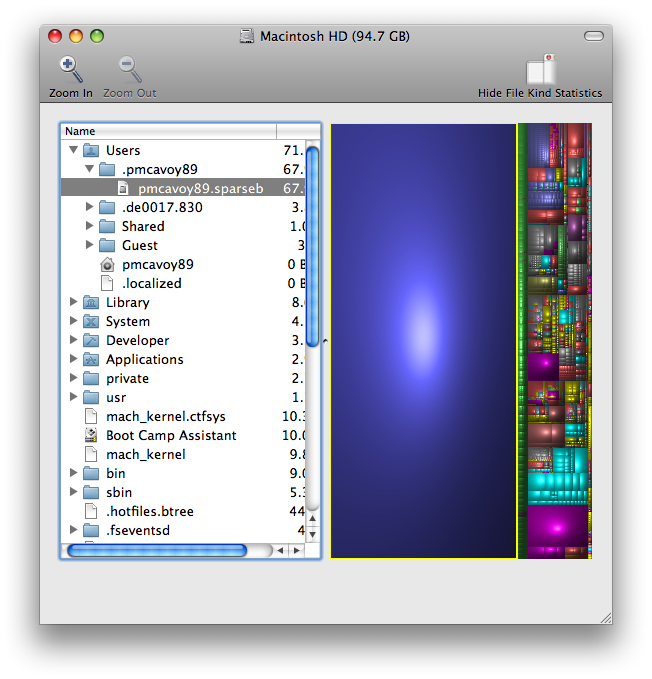Click the large magenta block at treemap bottom
The height and width of the screenshot is (679, 652).
558,526
